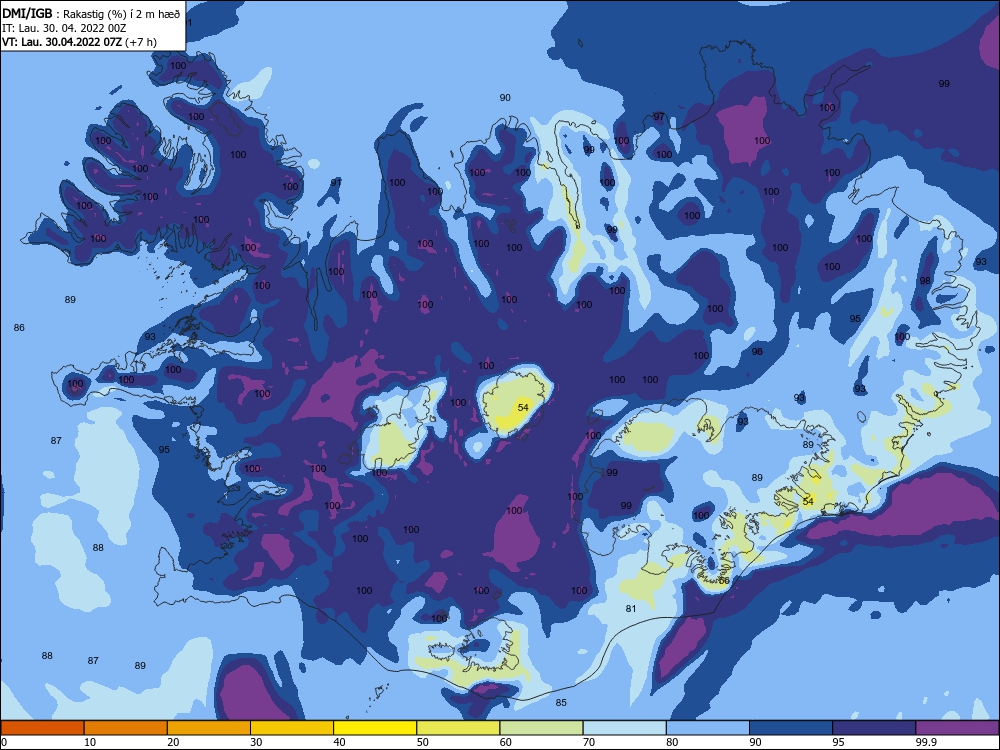Click the "85" humidity value on the map
This screenshot has width=1000, height=750.
click(x=561, y=703)
